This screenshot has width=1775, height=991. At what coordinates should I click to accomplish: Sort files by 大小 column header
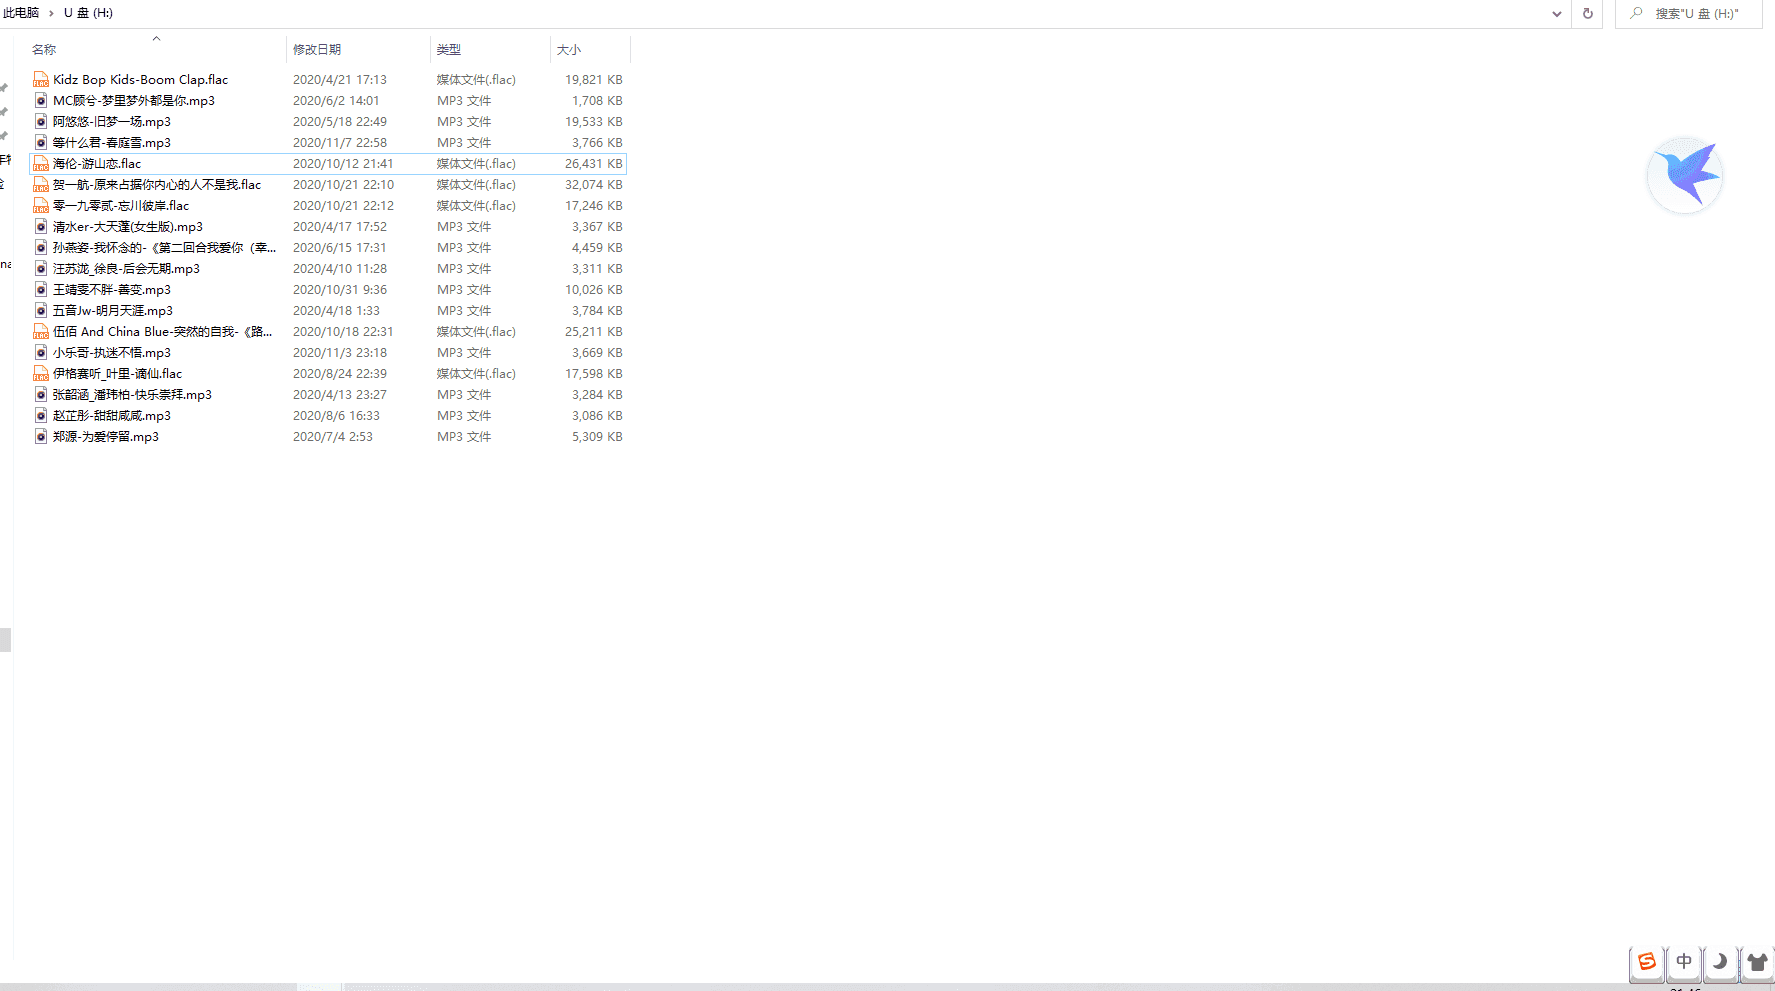pos(568,50)
